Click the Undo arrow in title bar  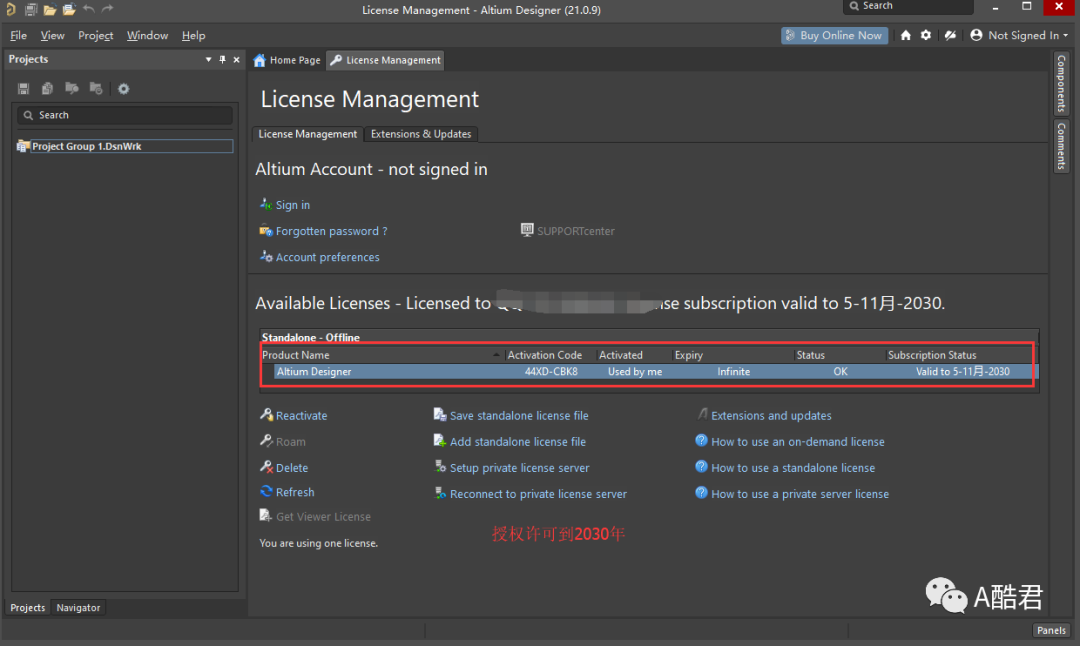pos(88,10)
